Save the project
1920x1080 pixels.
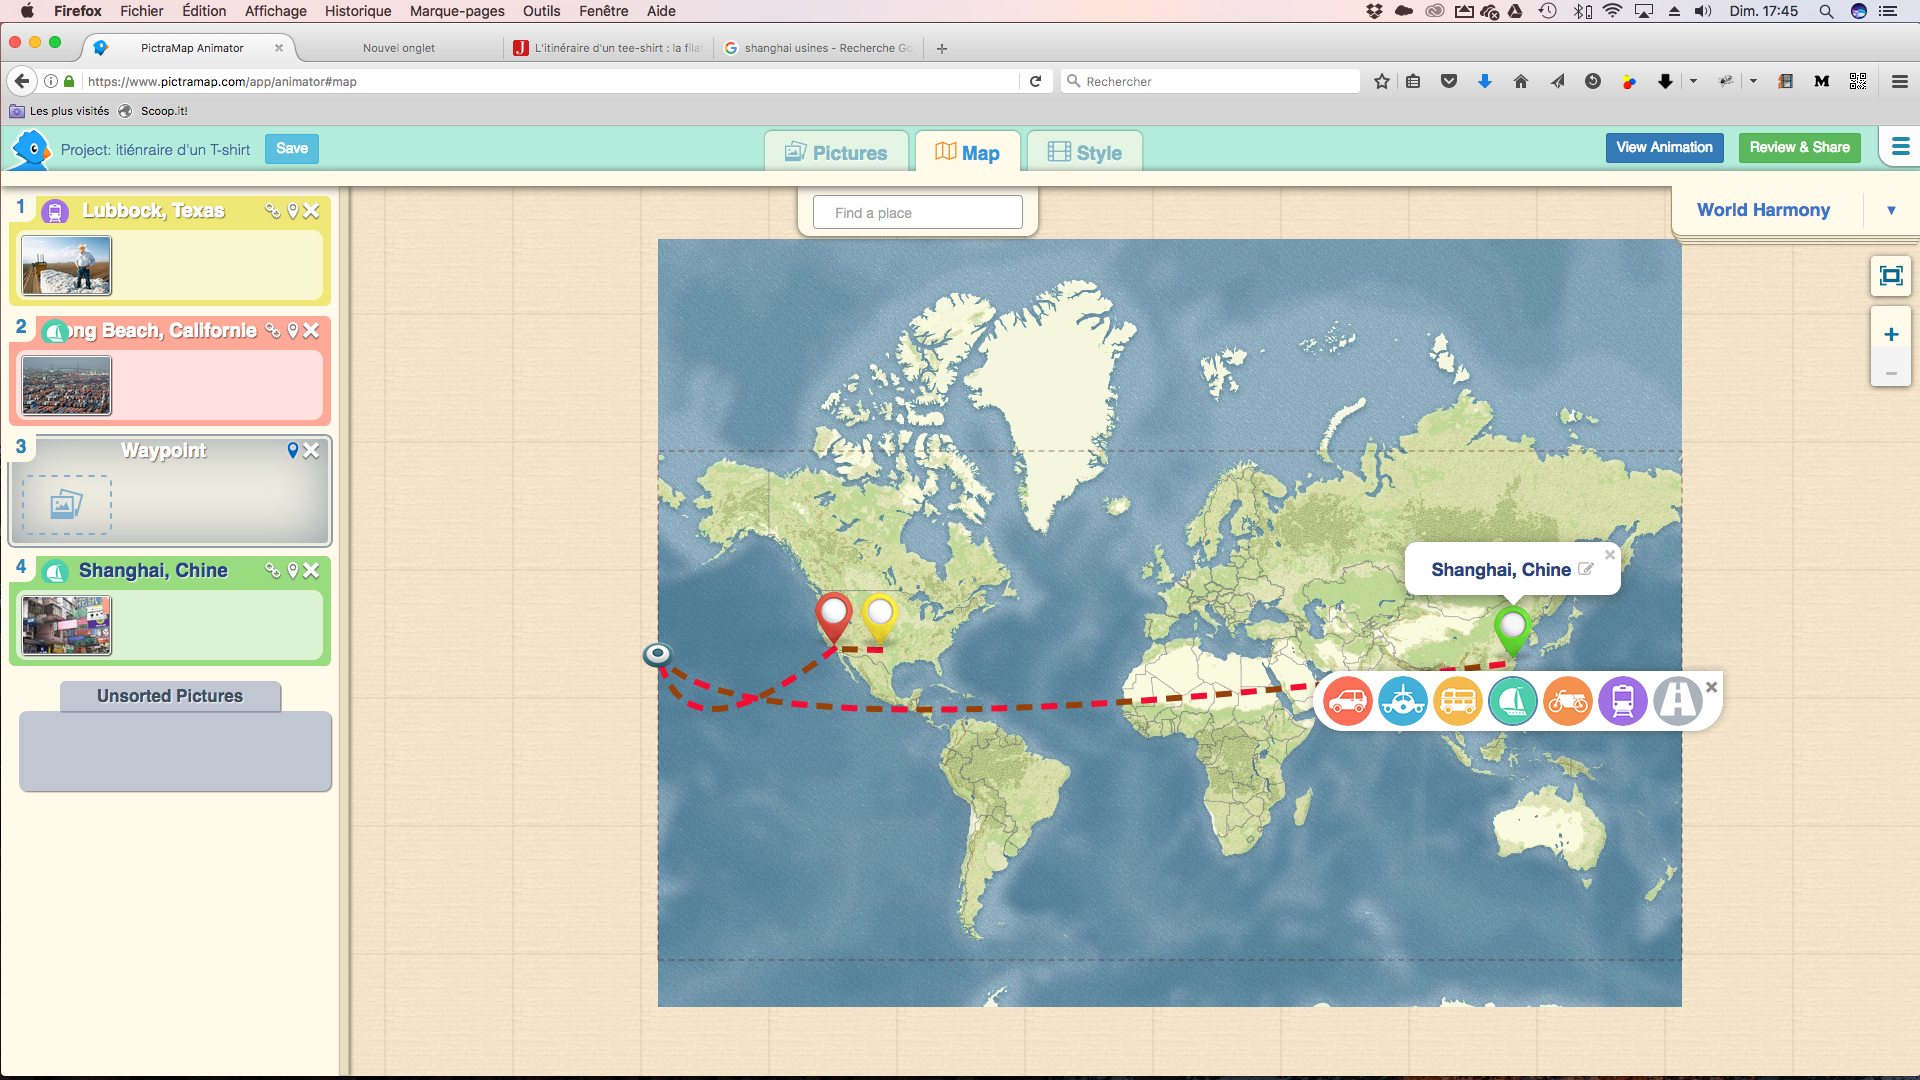[292, 149]
